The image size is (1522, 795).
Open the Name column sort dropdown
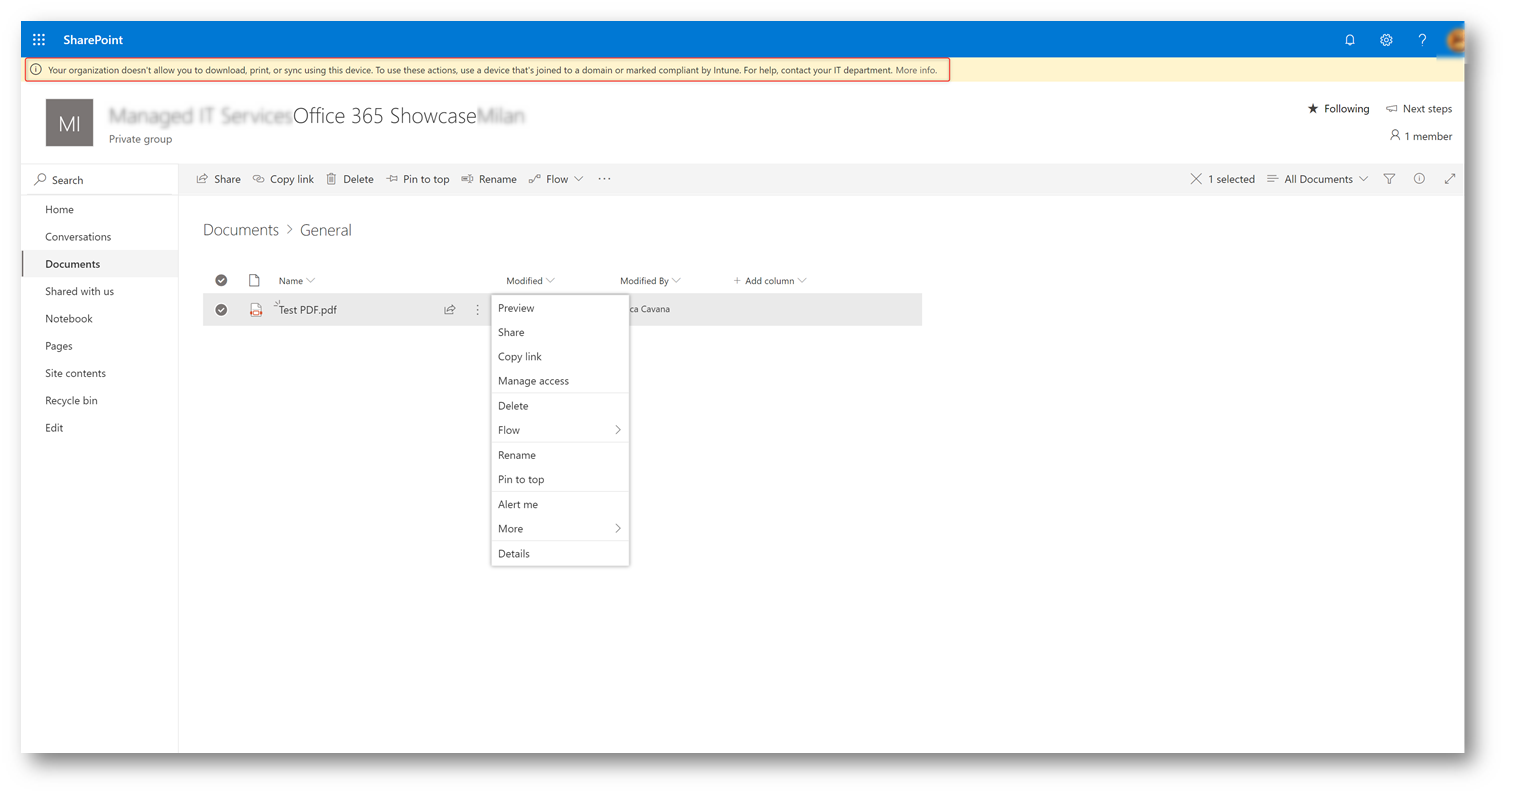click(x=297, y=281)
